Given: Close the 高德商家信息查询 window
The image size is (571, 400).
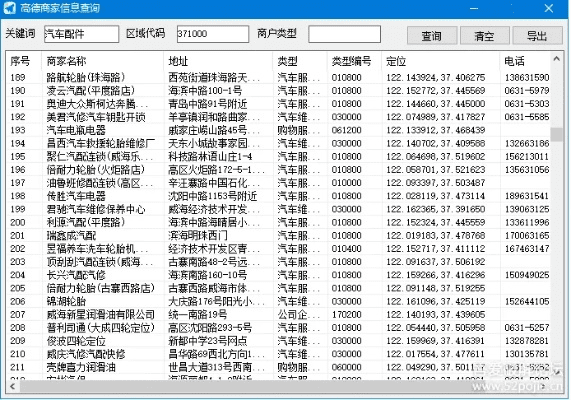Looking at the screenshot, I should (549, 8).
